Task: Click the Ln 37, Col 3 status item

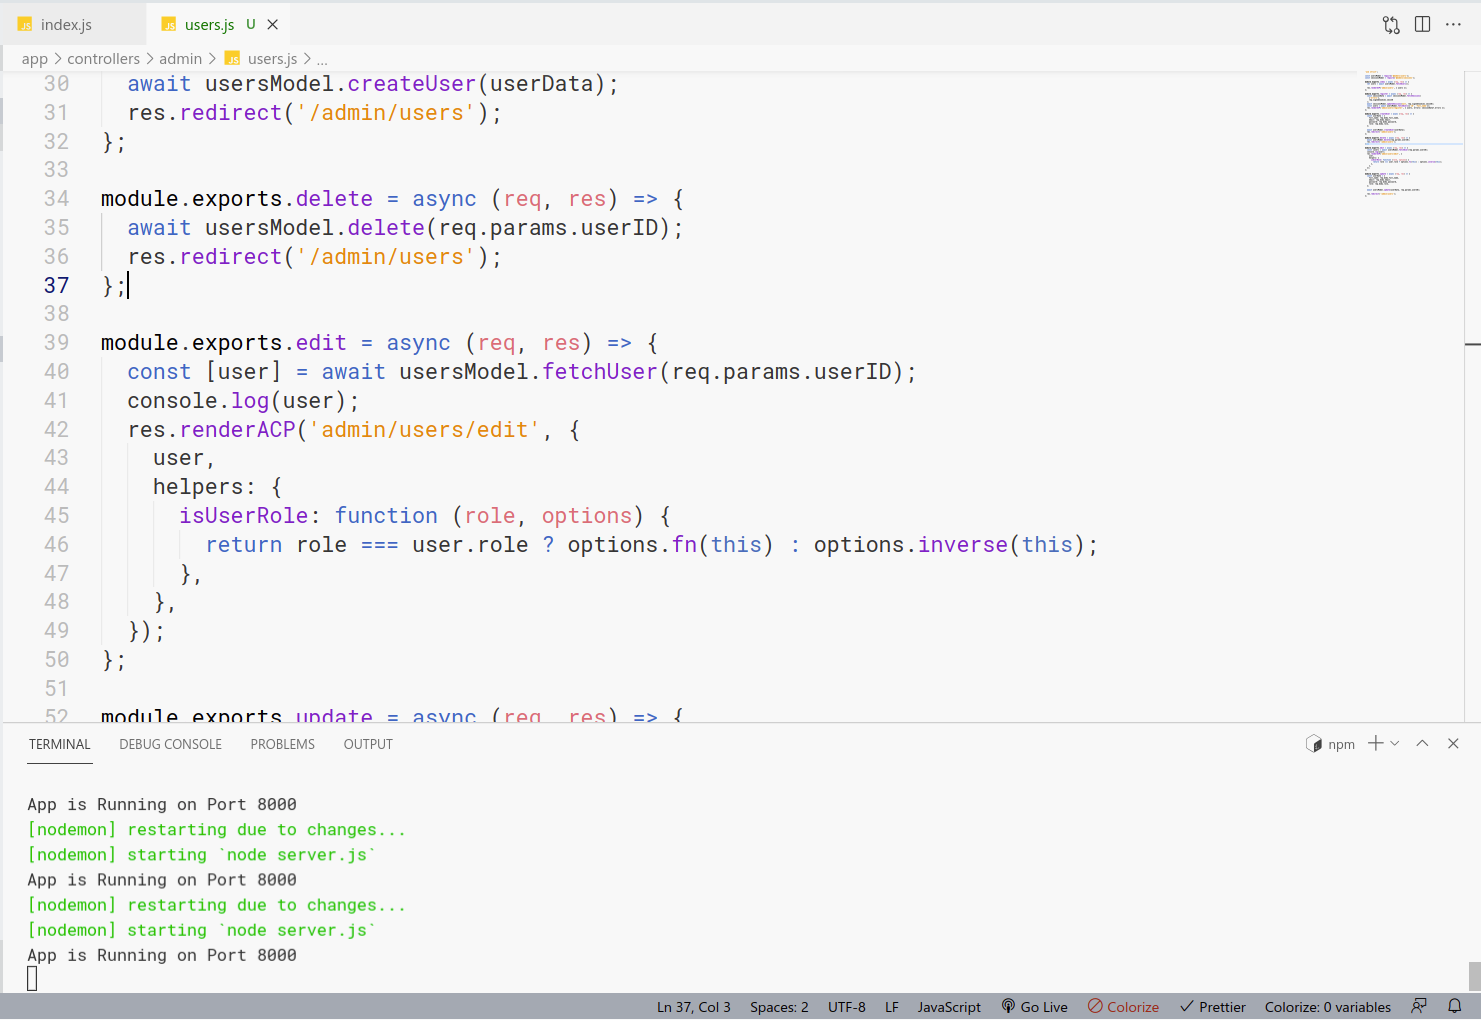Action: (694, 1007)
